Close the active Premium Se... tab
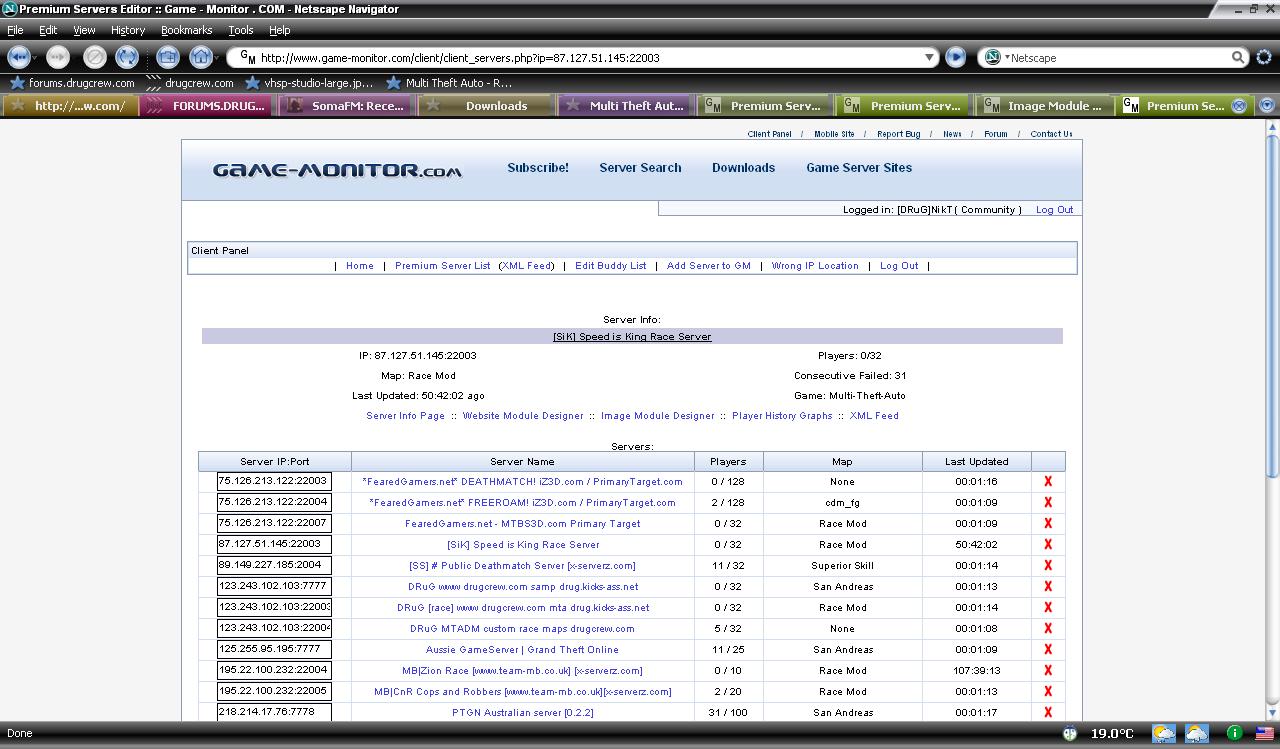Screen dimensions: 1280x749 (x=1239, y=106)
